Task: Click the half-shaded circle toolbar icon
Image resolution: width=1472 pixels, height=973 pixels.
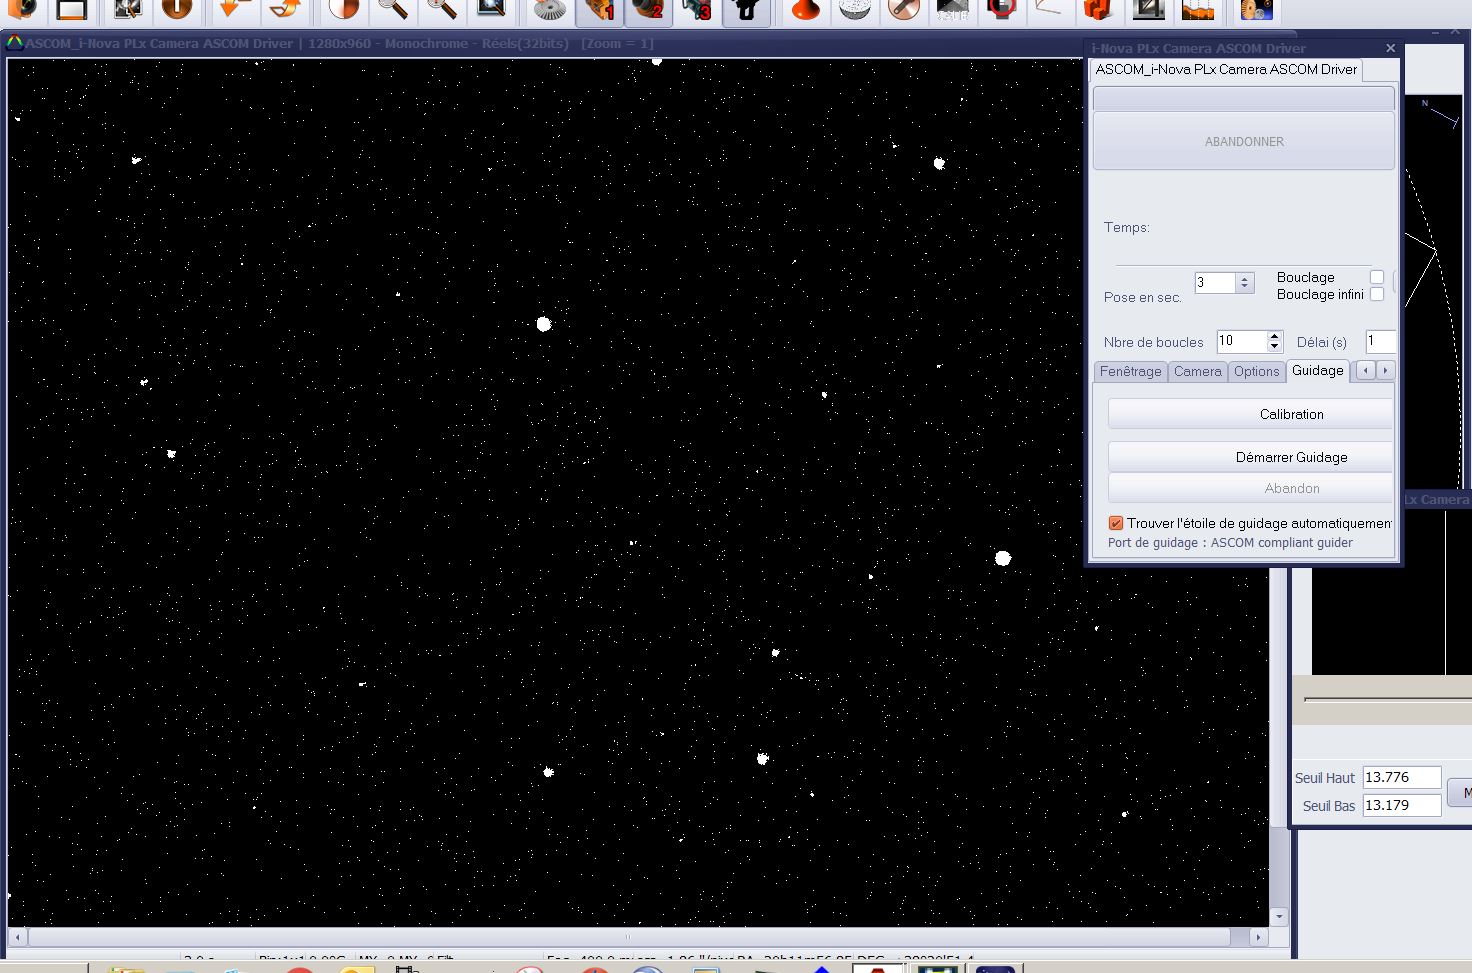Action: coord(344,10)
